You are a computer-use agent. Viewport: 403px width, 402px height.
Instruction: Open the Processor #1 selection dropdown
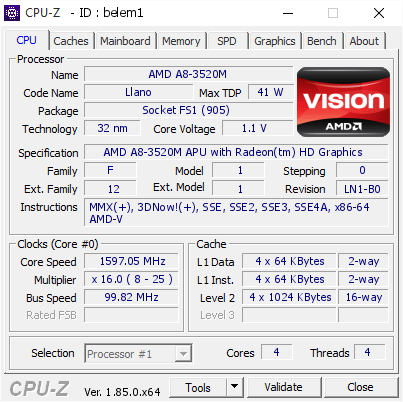138,354
